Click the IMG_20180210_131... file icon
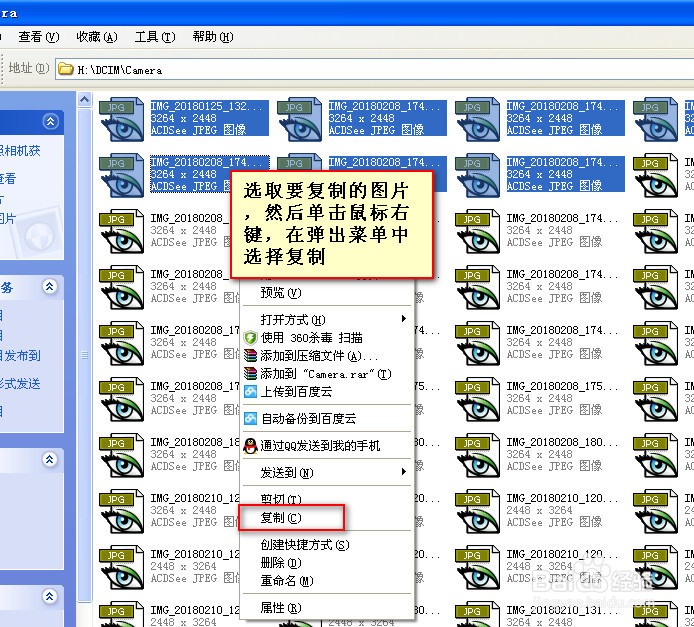This screenshot has width=694, height=627. tap(478, 615)
